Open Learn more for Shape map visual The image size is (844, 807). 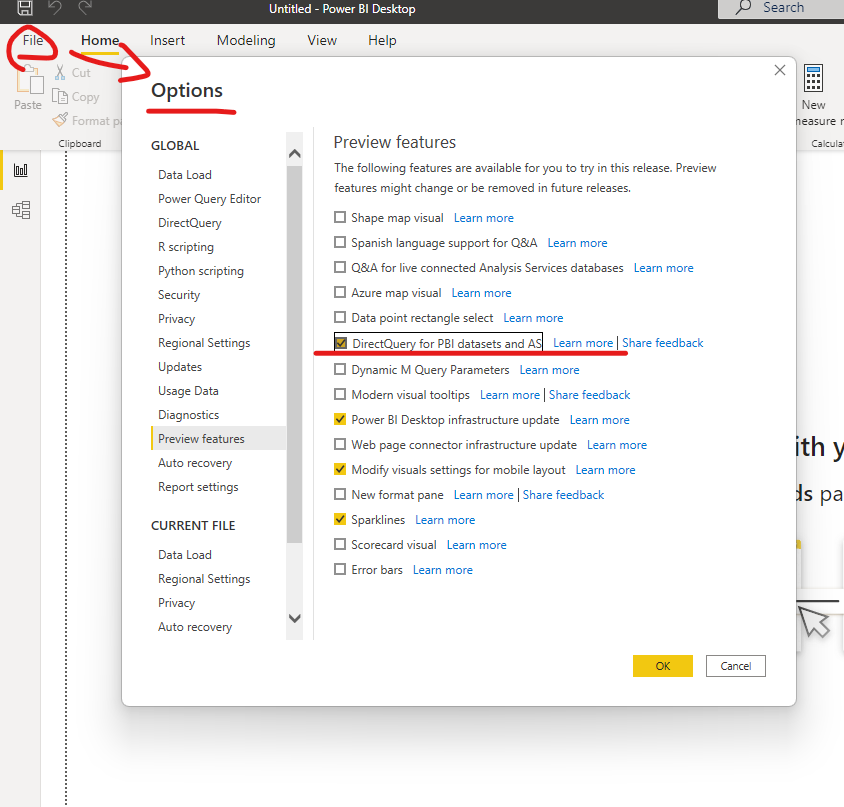coord(483,218)
